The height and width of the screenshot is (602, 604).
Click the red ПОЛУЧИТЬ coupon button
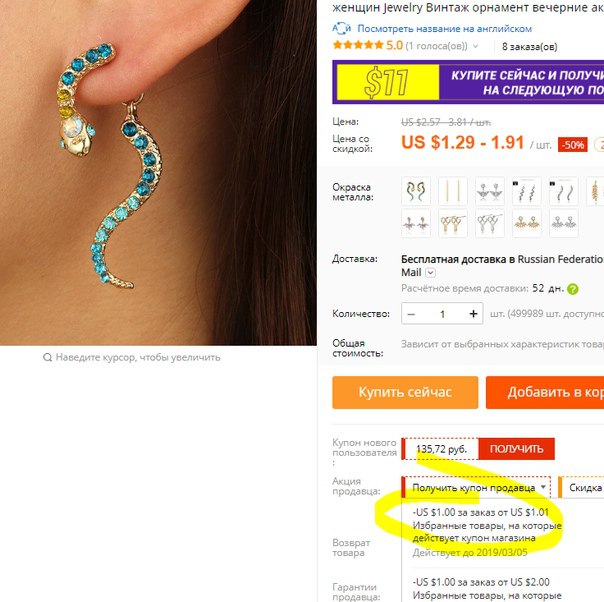tap(517, 449)
